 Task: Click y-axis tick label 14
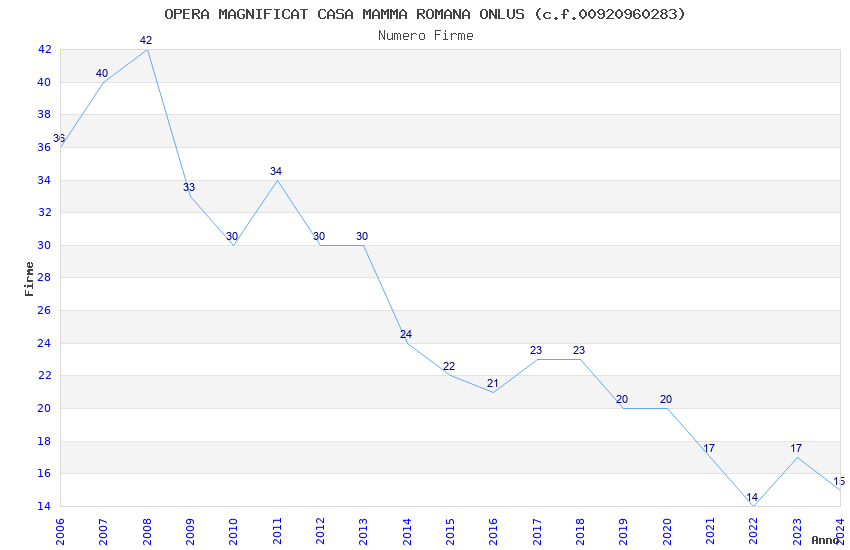(x=44, y=506)
